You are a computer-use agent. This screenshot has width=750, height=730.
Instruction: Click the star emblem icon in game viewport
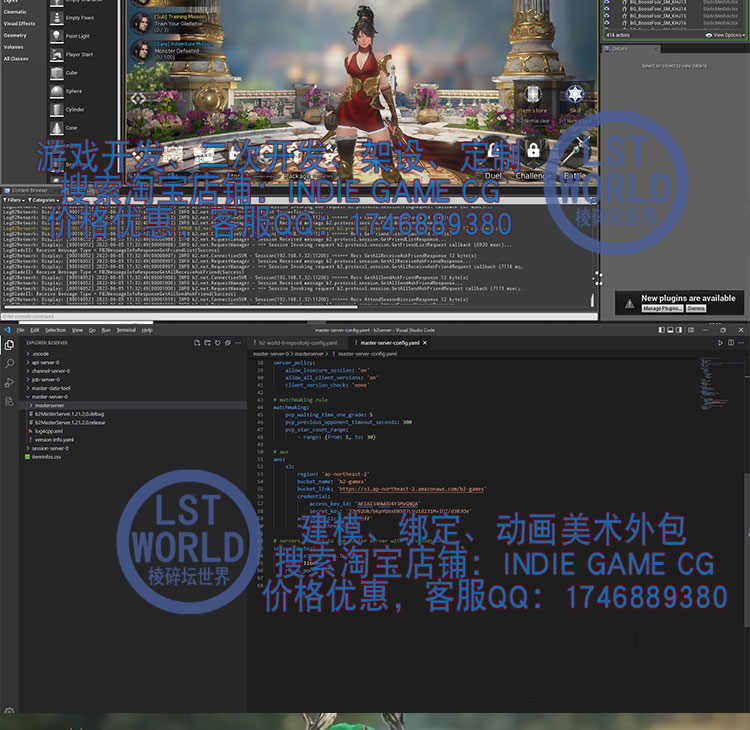[x=574, y=93]
